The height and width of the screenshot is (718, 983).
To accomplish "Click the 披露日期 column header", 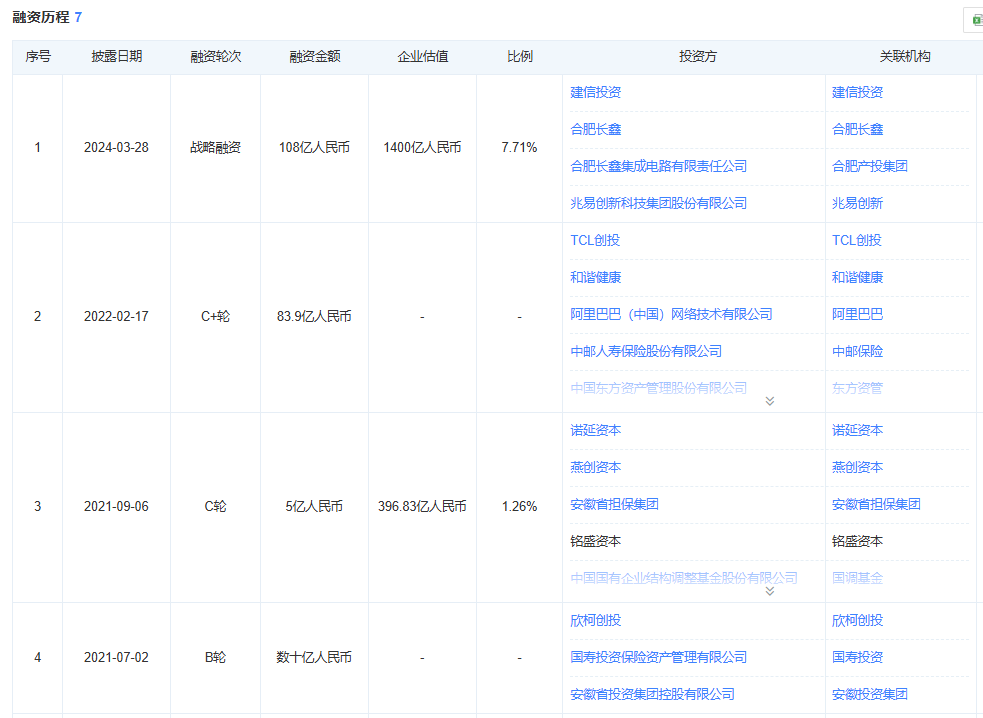I will [x=117, y=56].
